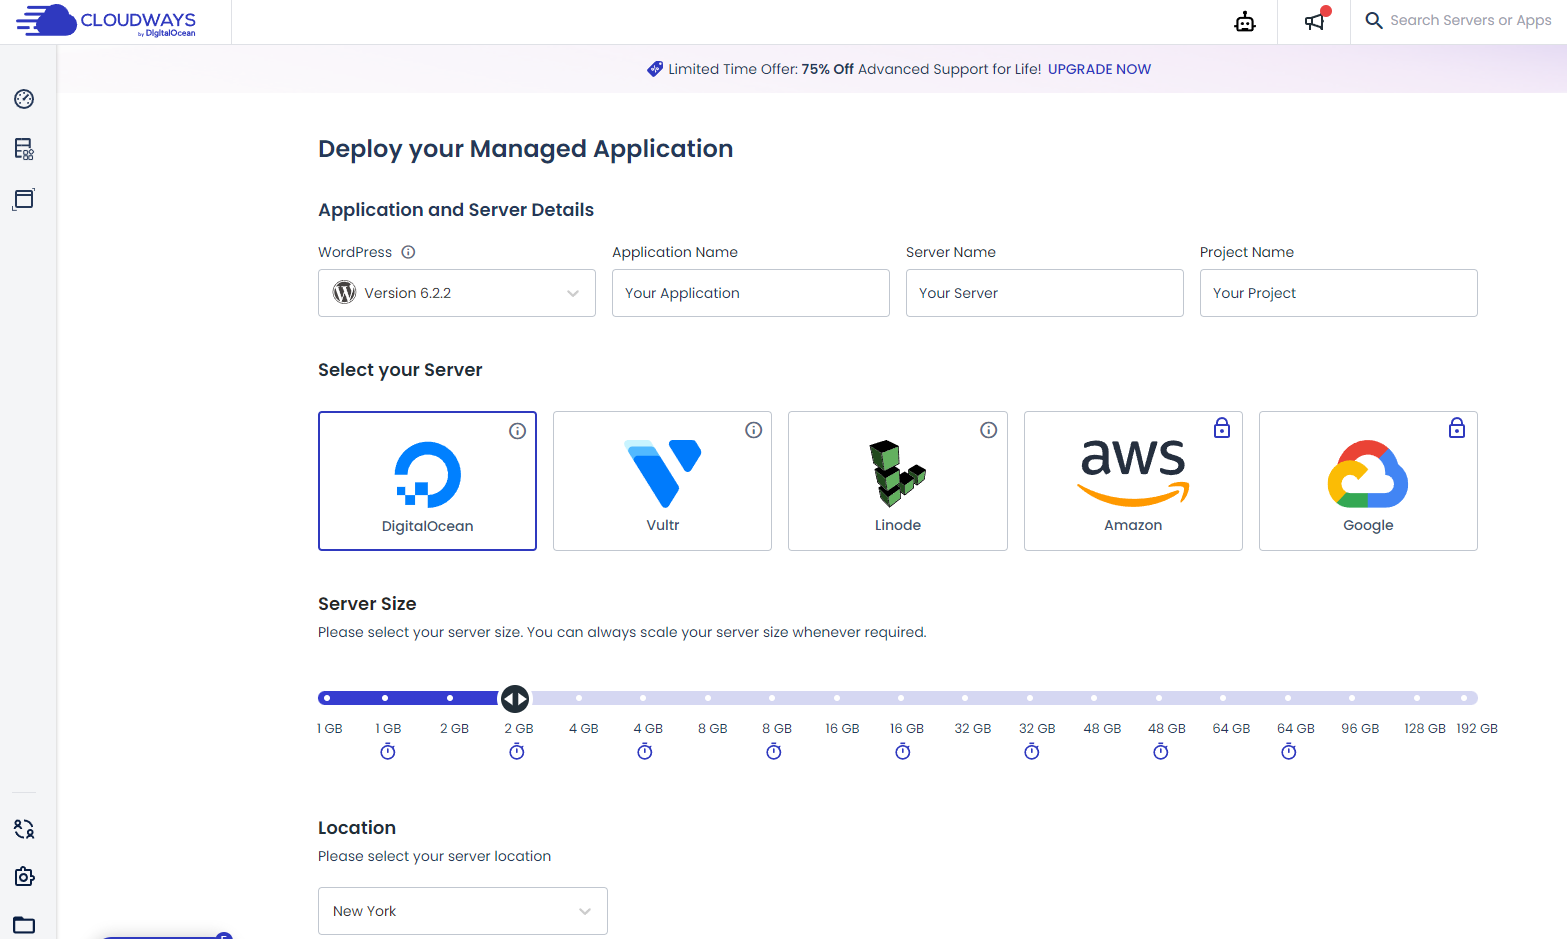The image size is (1567, 939).
Task: Click the stopwatch icon under second 2 GB
Action: [517, 751]
